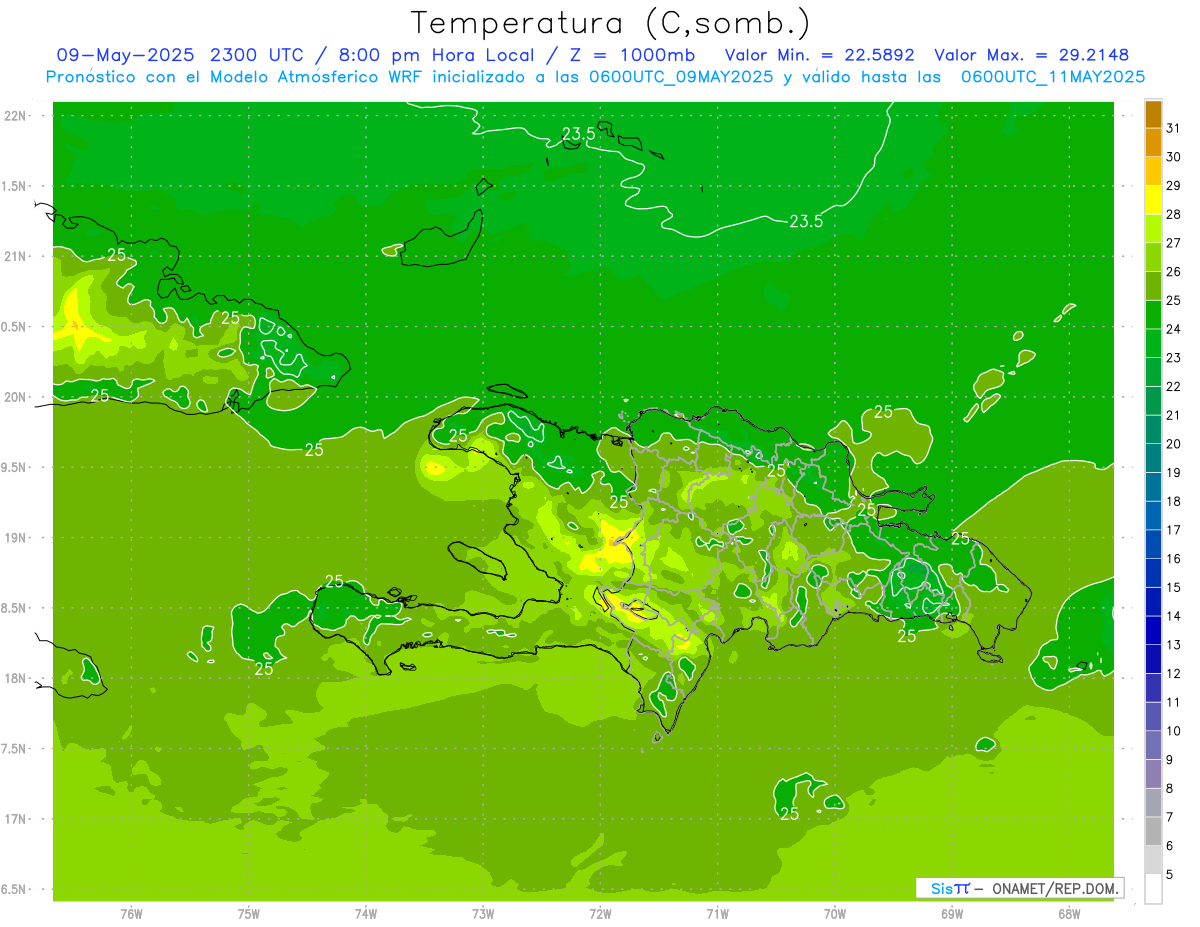The height and width of the screenshot is (927, 1200).
Task: Click the latitude axis label '22N'
Action: [x=15, y=116]
